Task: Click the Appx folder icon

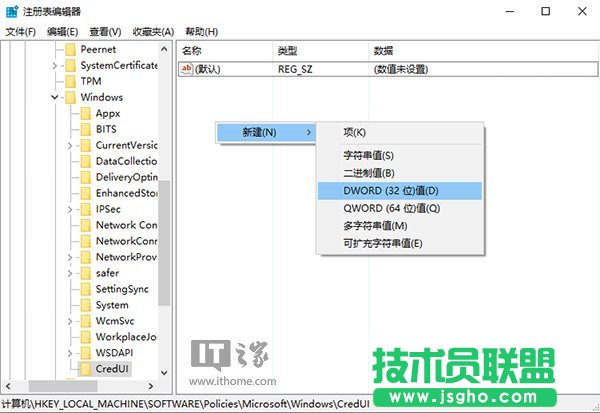Action: [x=86, y=113]
